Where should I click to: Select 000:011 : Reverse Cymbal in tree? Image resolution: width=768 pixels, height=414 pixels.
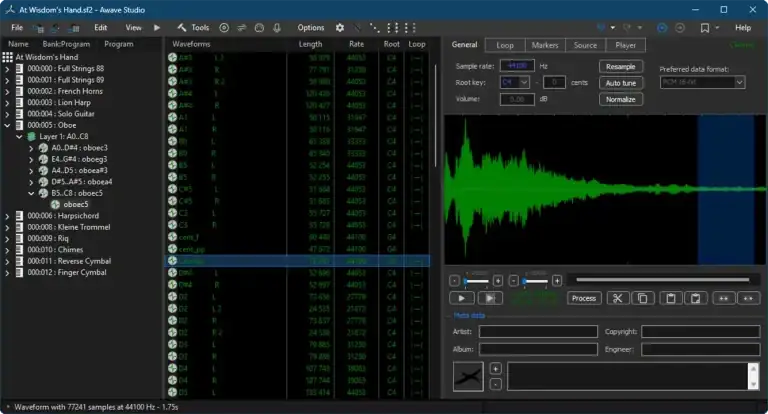pyautogui.click(x=69, y=261)
